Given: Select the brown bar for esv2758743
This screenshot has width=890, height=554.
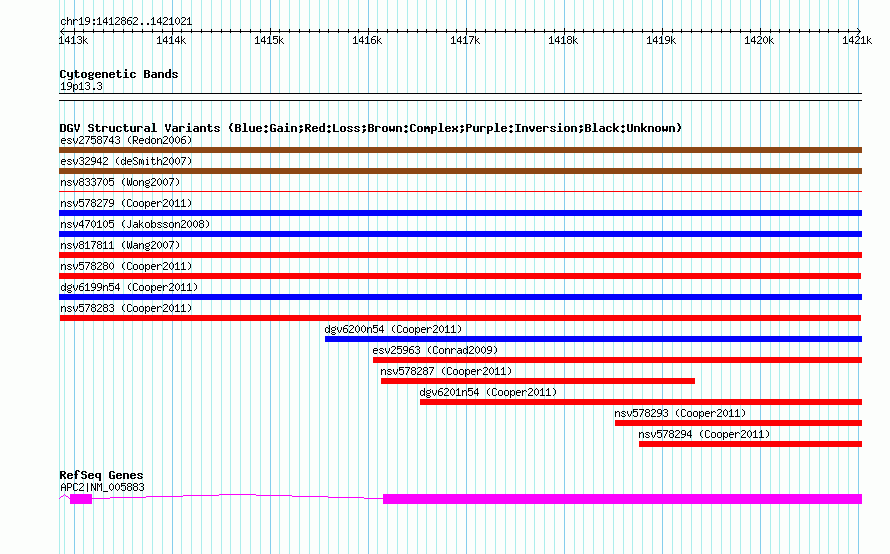Looking at the screenshot, I should click(x=460, y=150).
